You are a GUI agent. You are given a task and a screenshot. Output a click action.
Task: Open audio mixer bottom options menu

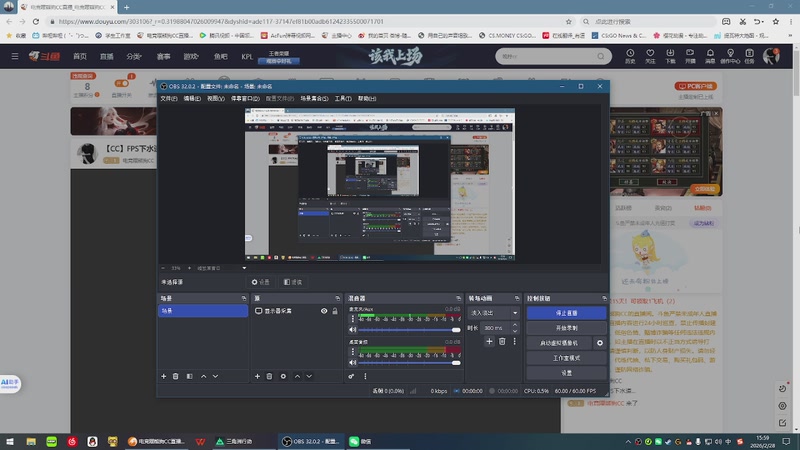(x=365, y=377)
